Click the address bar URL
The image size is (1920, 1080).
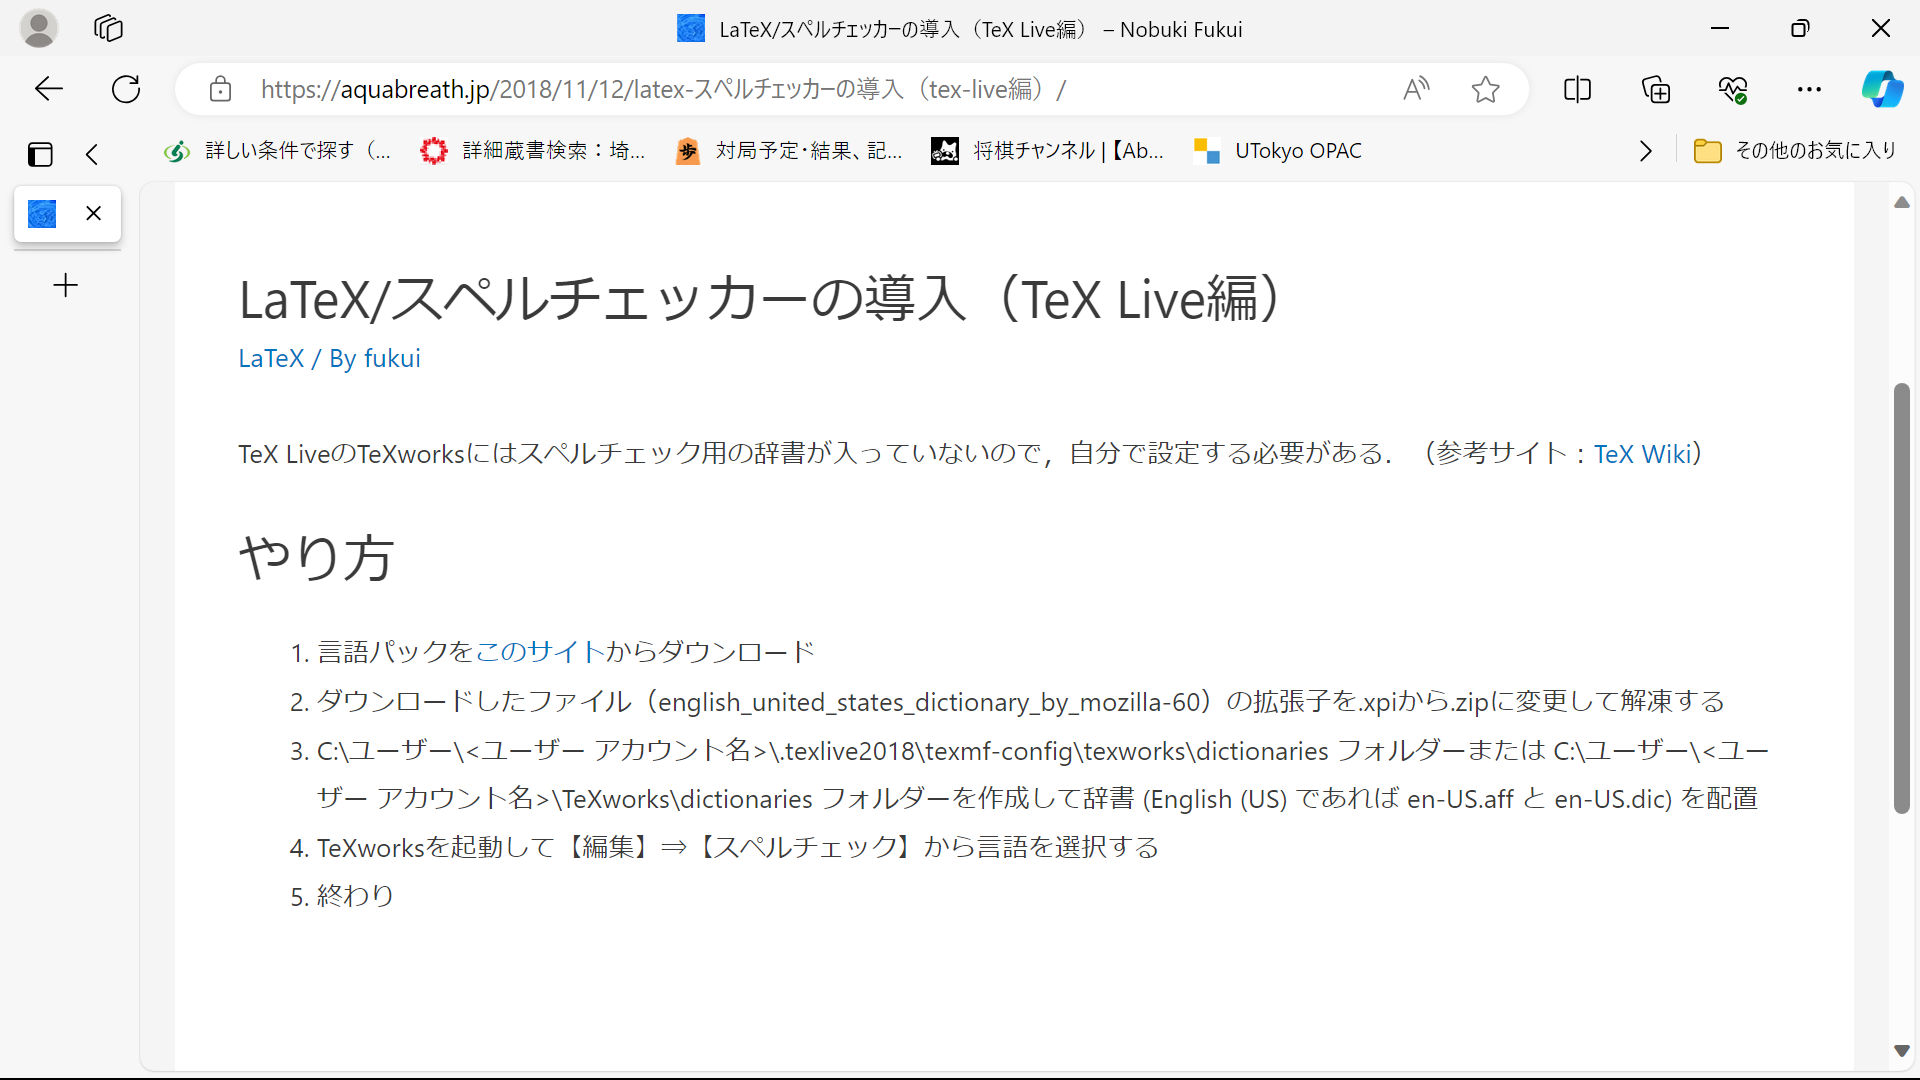click(x=663, y=89)
